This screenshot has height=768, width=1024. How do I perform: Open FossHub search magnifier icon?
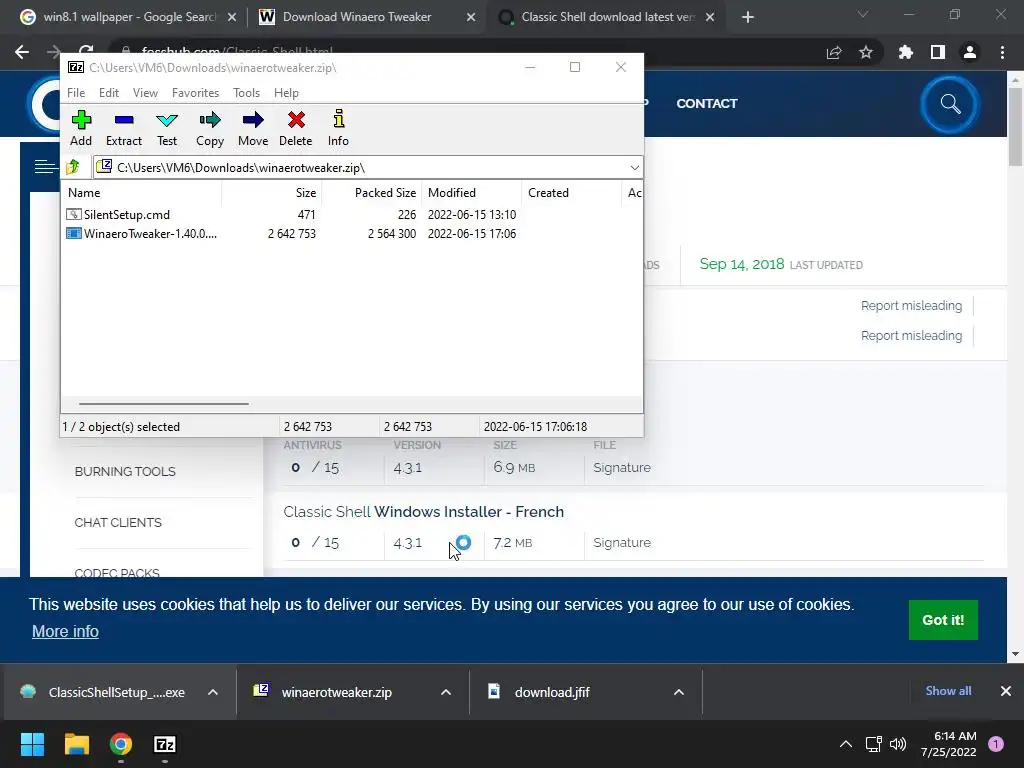950,104
